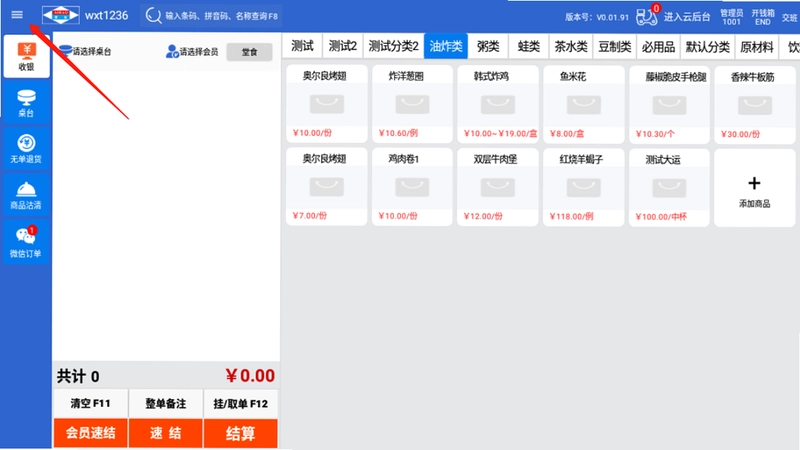Click 挂/取单 F12 hold order button
Viewport: 800px width, 450px height.
pos(240,404)
